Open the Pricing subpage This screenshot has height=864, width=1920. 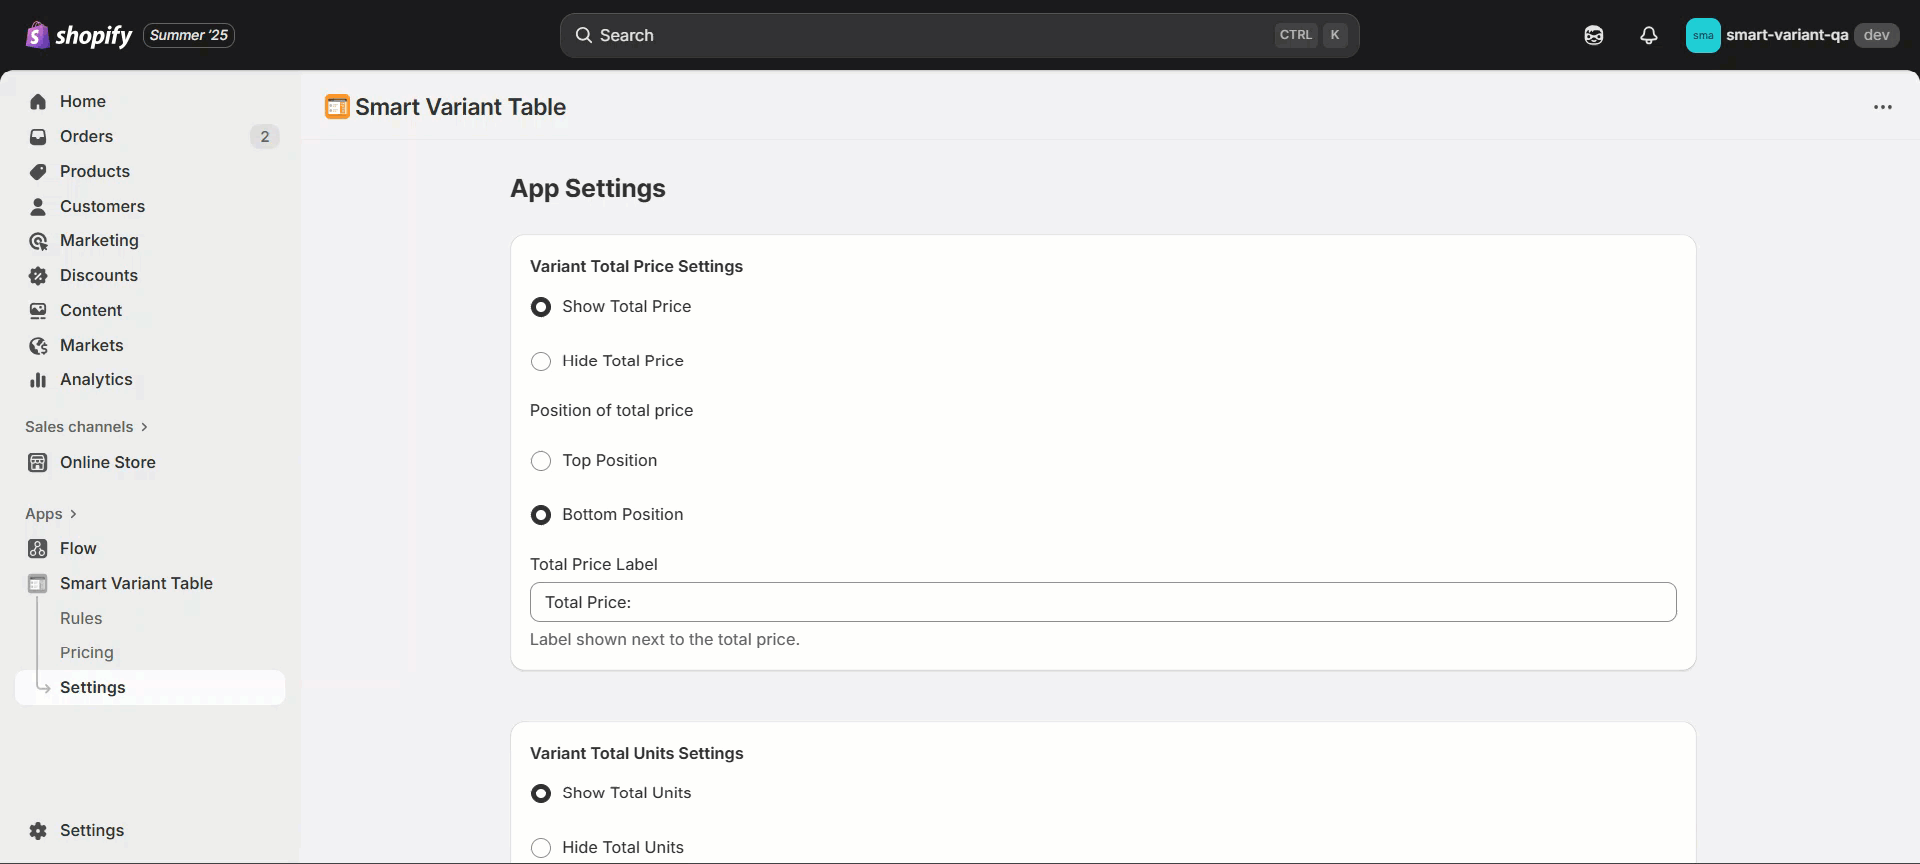click(x=87, y=652)
